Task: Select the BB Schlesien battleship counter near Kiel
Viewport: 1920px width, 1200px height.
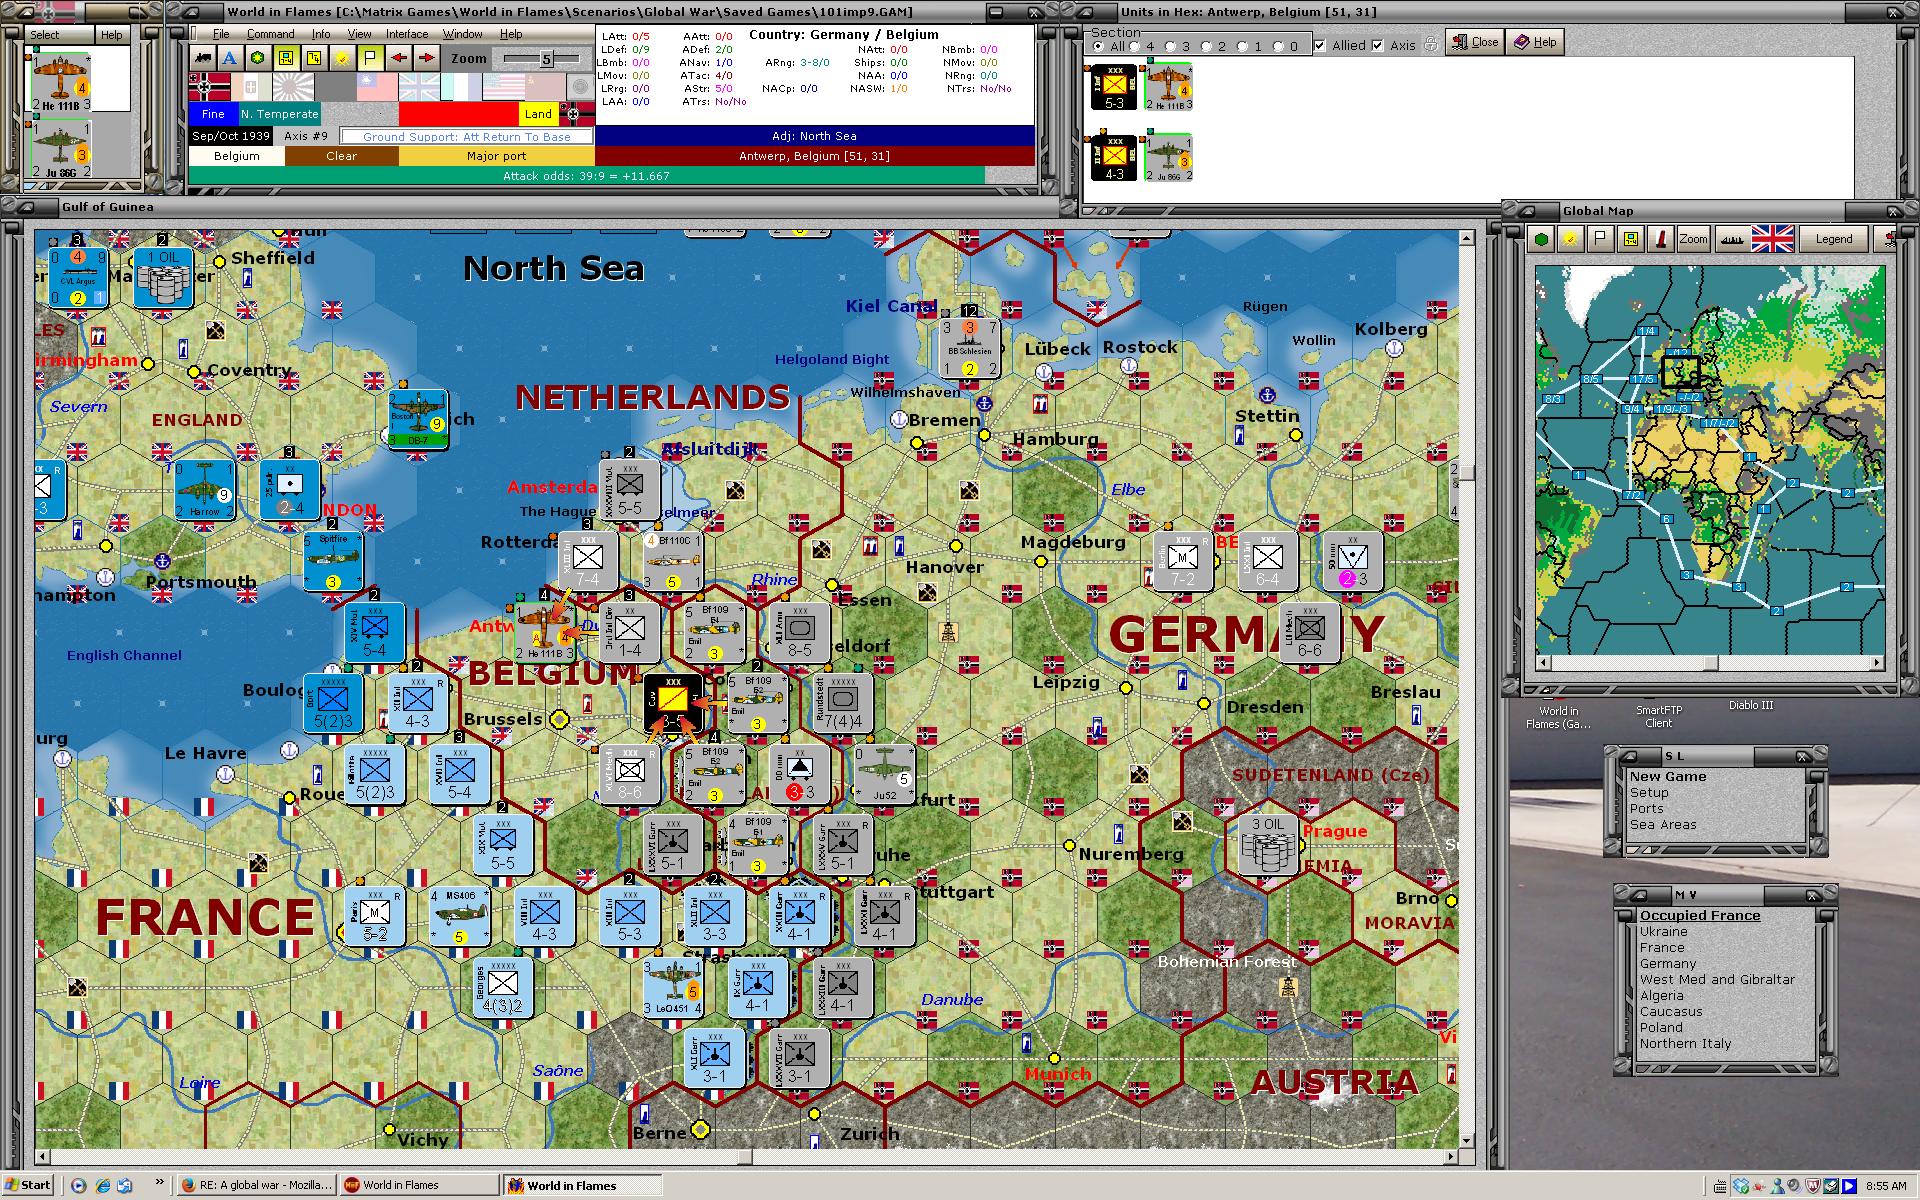Action: [969, 348]
